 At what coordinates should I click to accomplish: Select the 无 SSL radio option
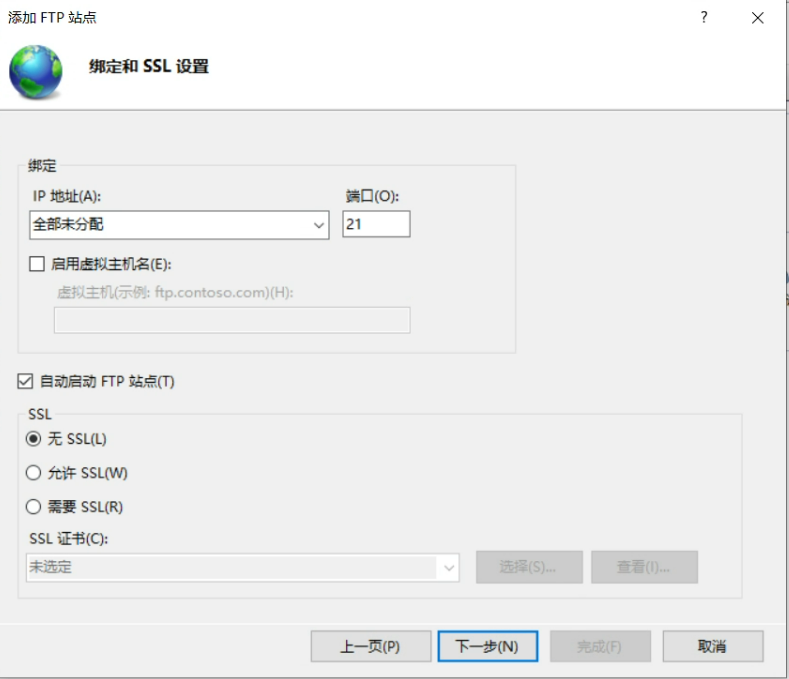coord(34,439)
